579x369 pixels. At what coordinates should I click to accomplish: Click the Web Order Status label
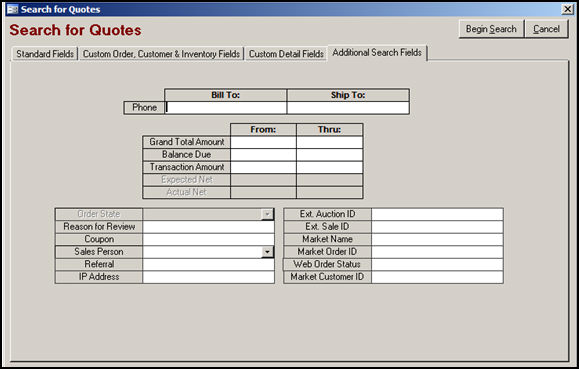328,264
